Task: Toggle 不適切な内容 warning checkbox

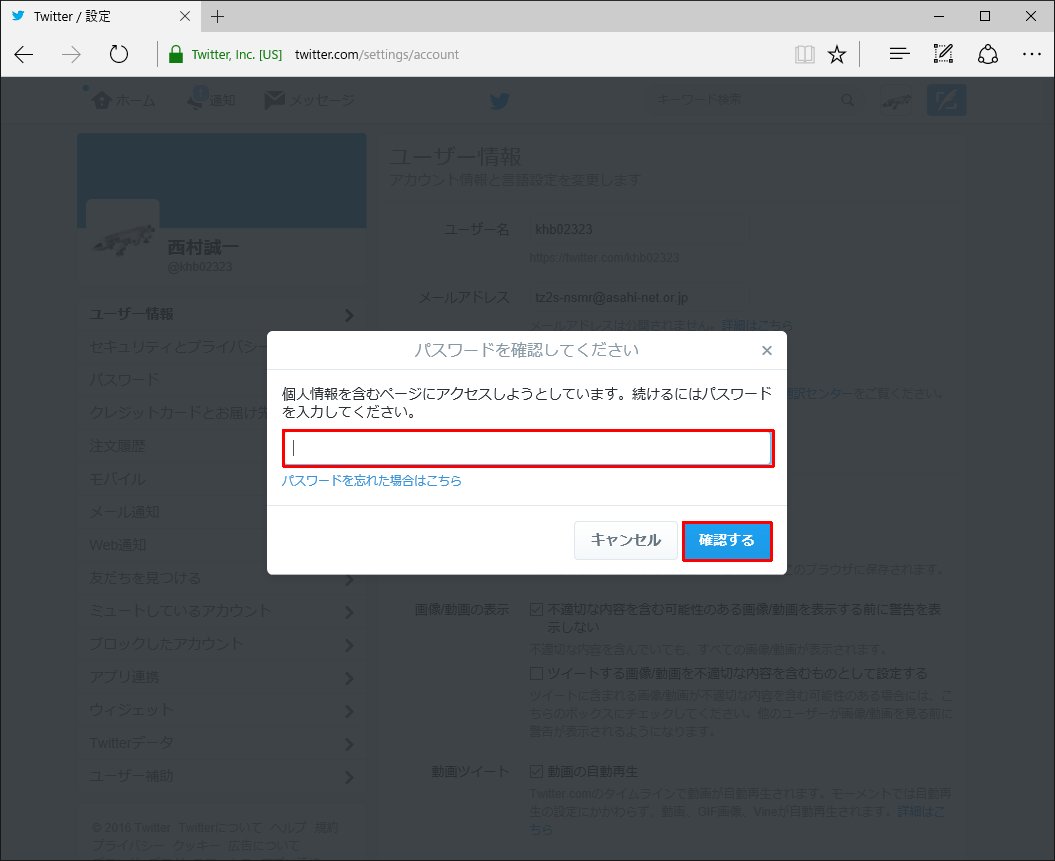Action: (536, 609)
